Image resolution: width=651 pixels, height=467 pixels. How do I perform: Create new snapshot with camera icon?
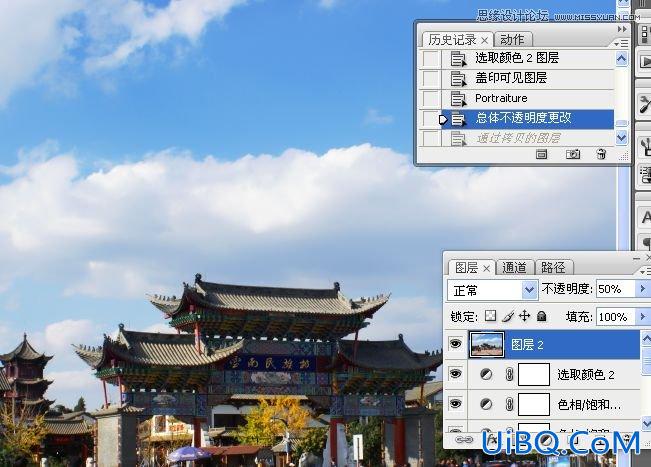tap(573, 154)
